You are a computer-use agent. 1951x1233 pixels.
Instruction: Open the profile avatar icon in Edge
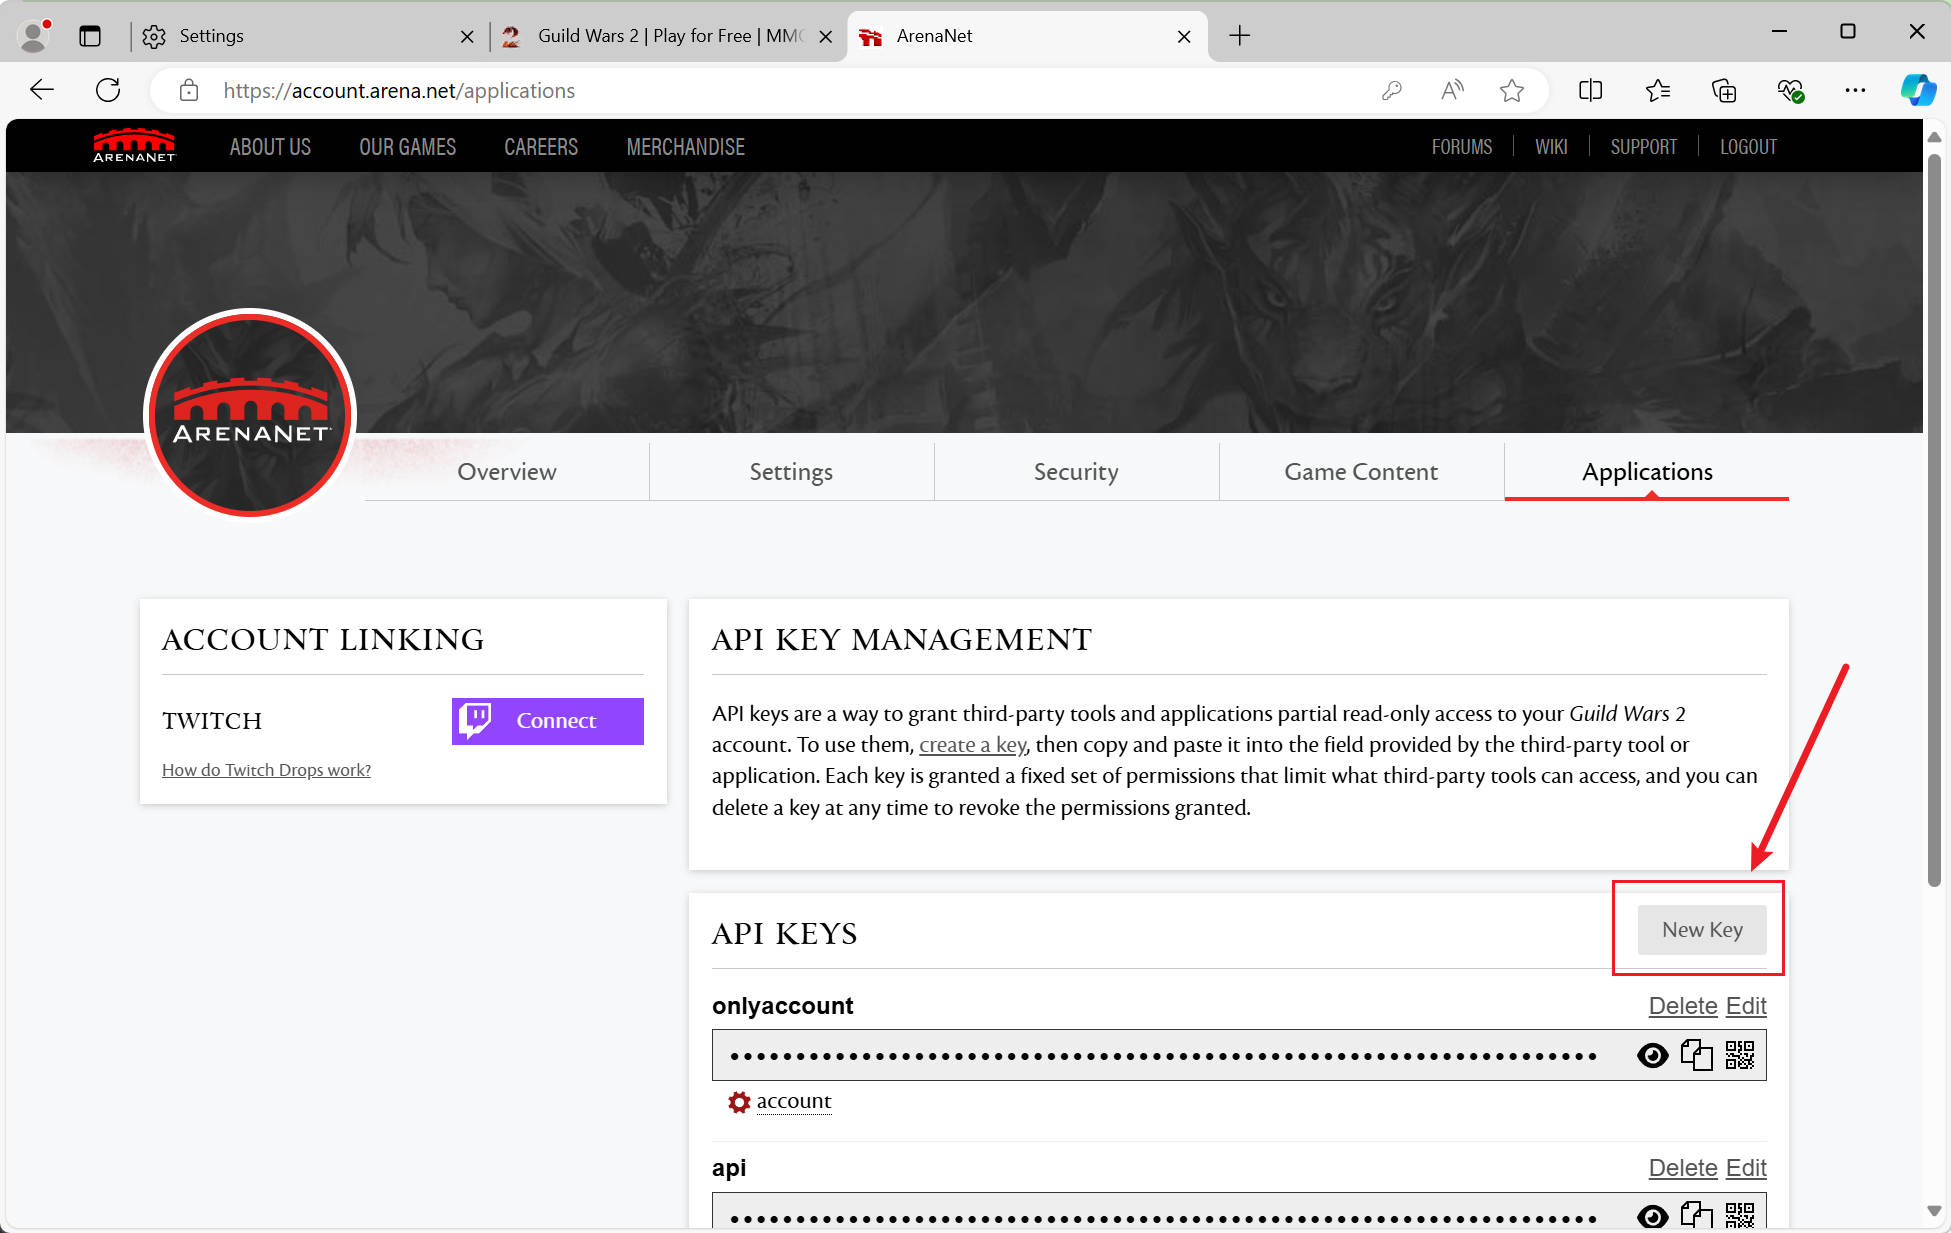click(35, 36)
